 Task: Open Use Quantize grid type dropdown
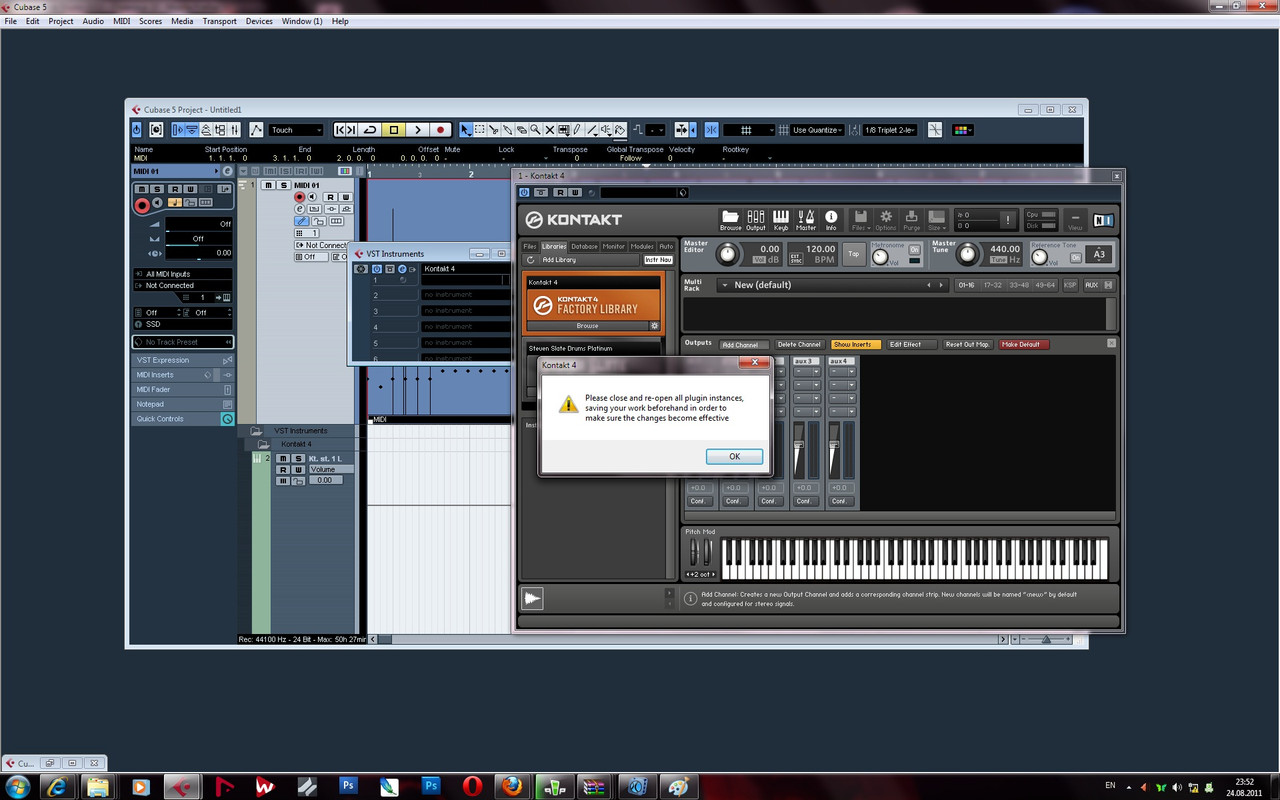[817, 130]
